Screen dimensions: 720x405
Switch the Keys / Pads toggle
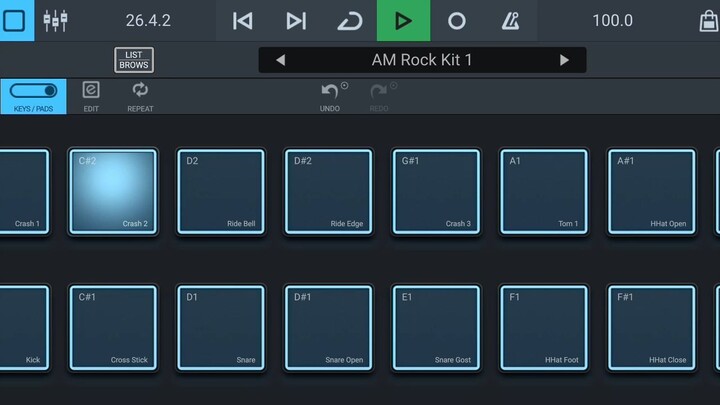33,95
